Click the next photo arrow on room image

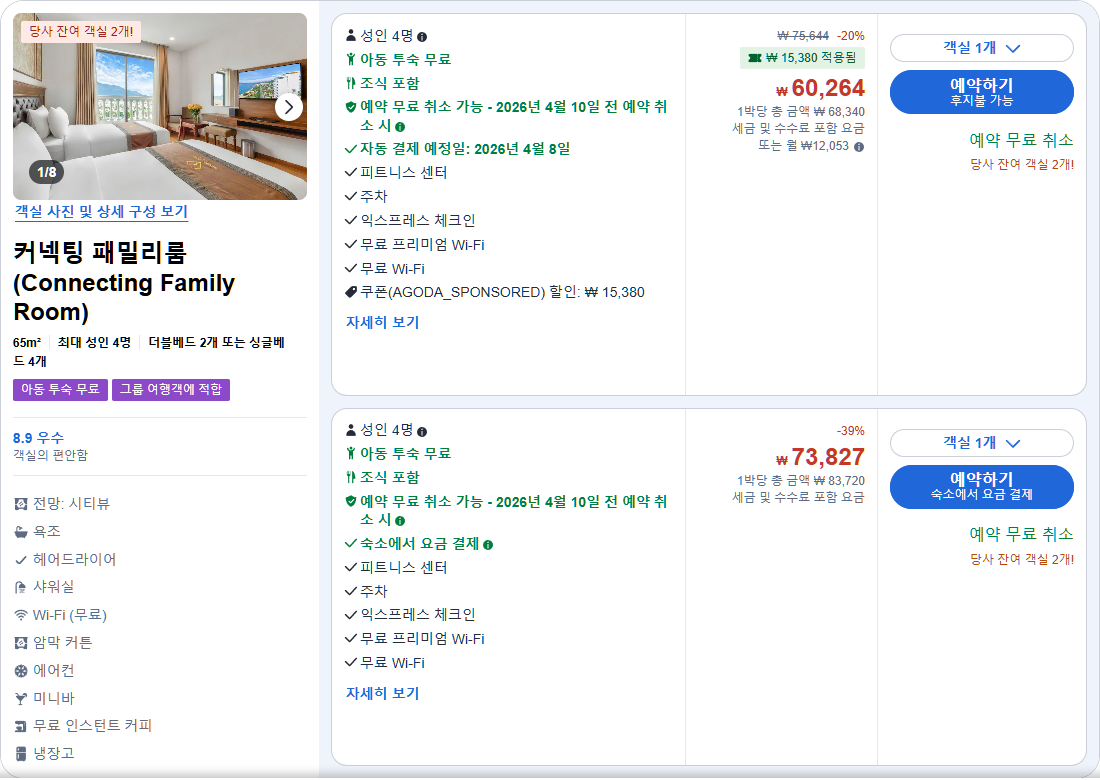(x=290, y=107)
